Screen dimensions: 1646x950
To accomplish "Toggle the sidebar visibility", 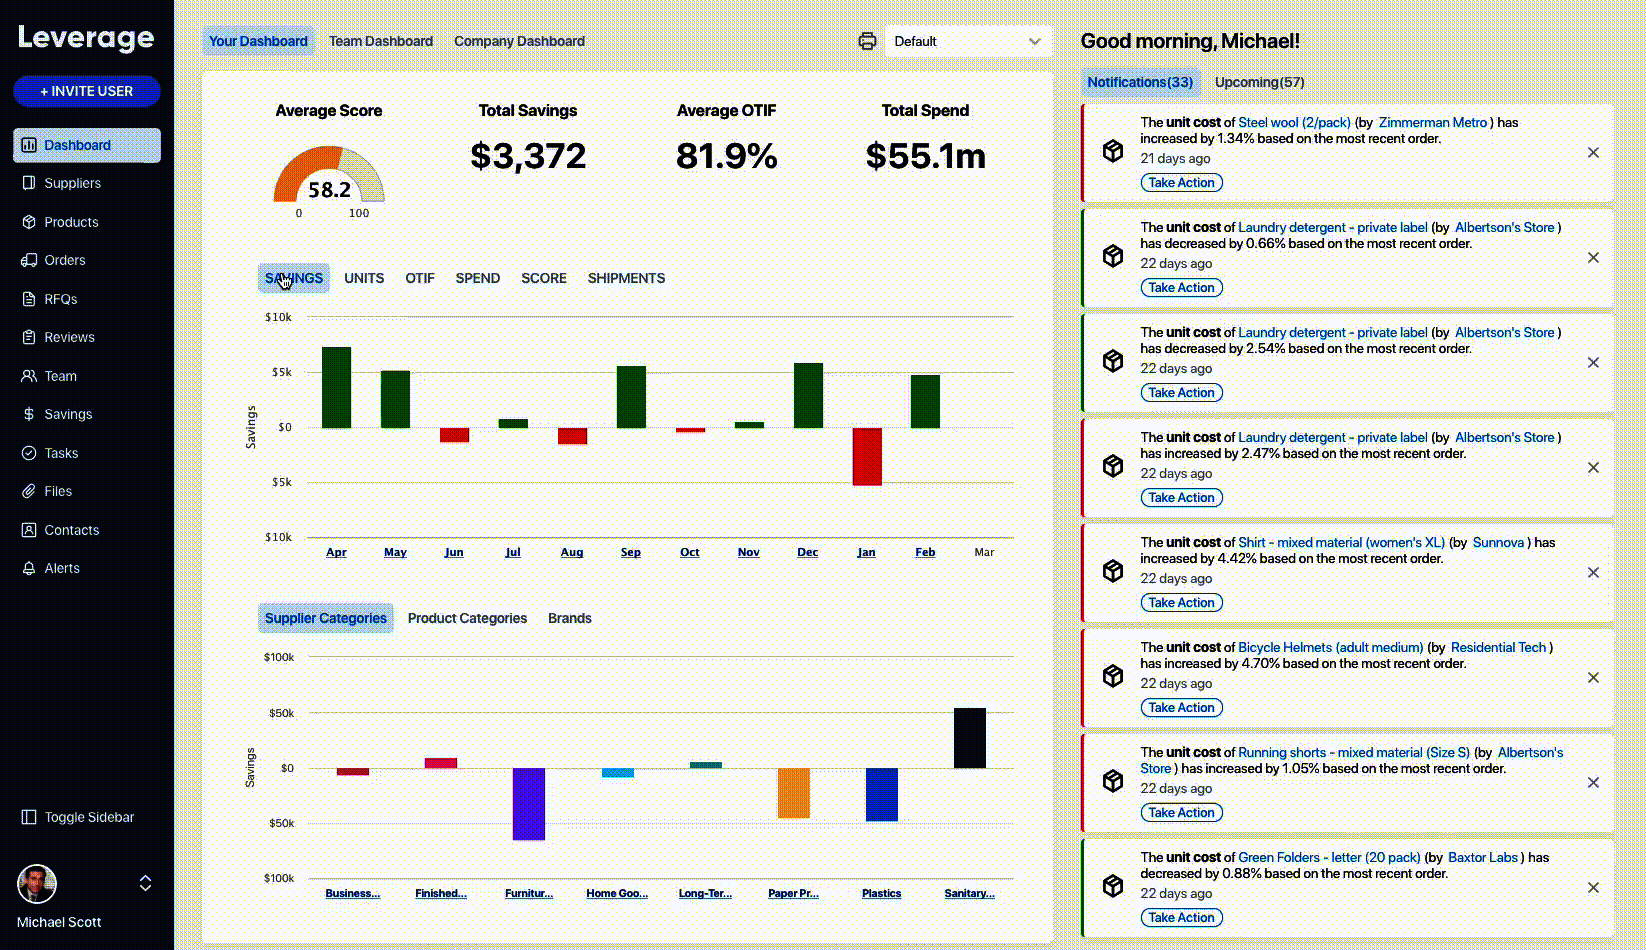I will pyautogui.click(x=78, y=817).
